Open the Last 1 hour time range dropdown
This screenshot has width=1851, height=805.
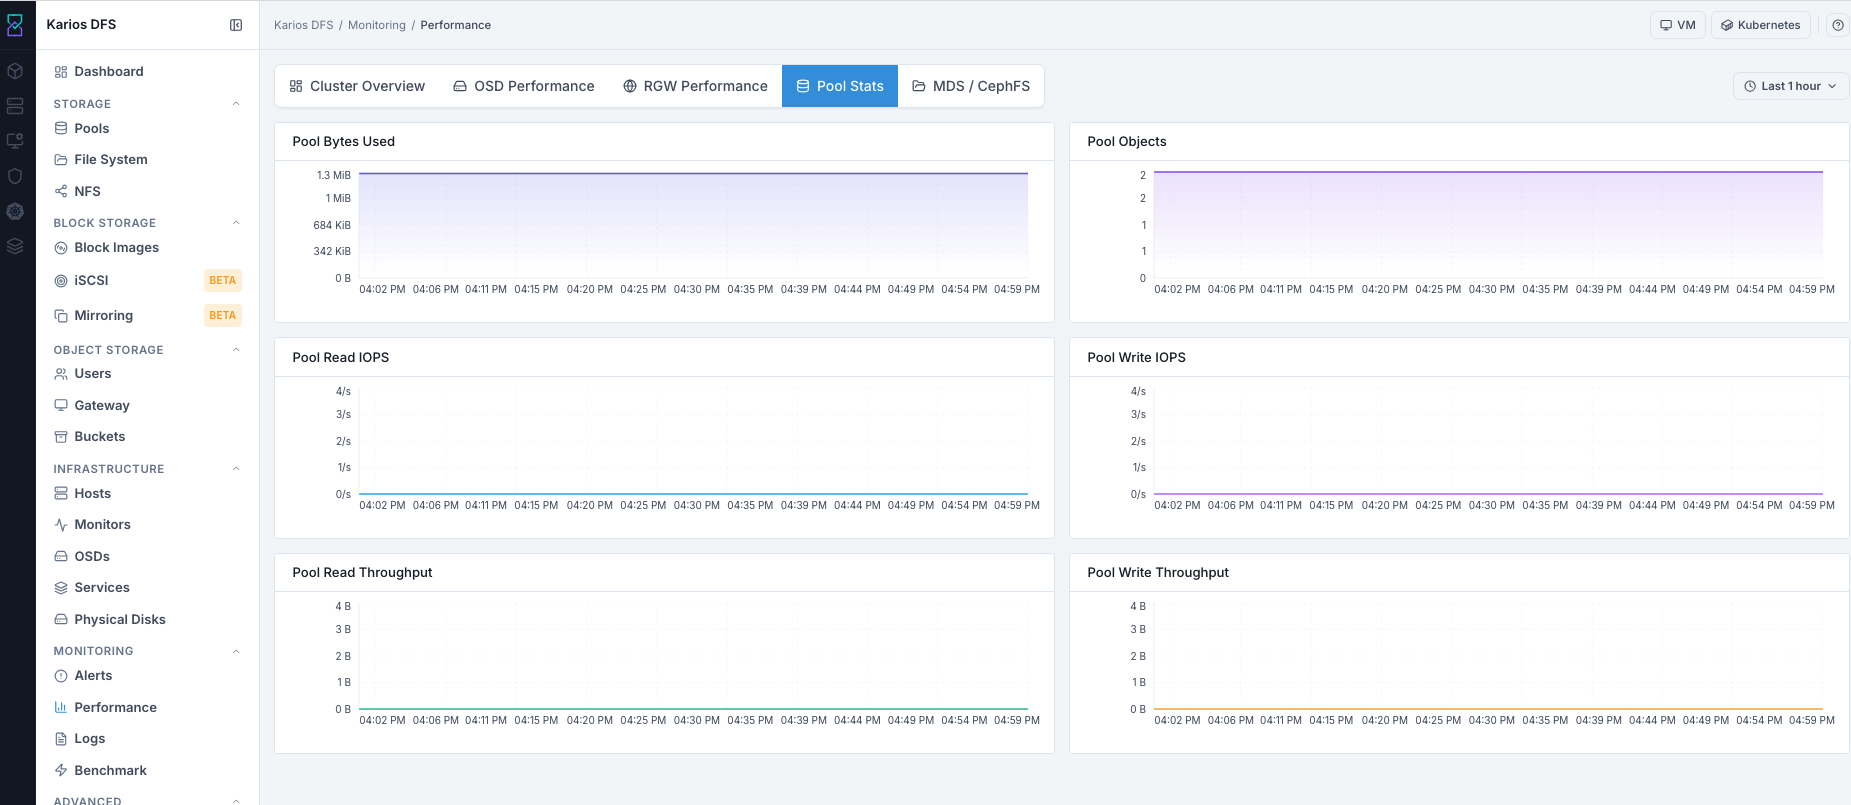1790,86
